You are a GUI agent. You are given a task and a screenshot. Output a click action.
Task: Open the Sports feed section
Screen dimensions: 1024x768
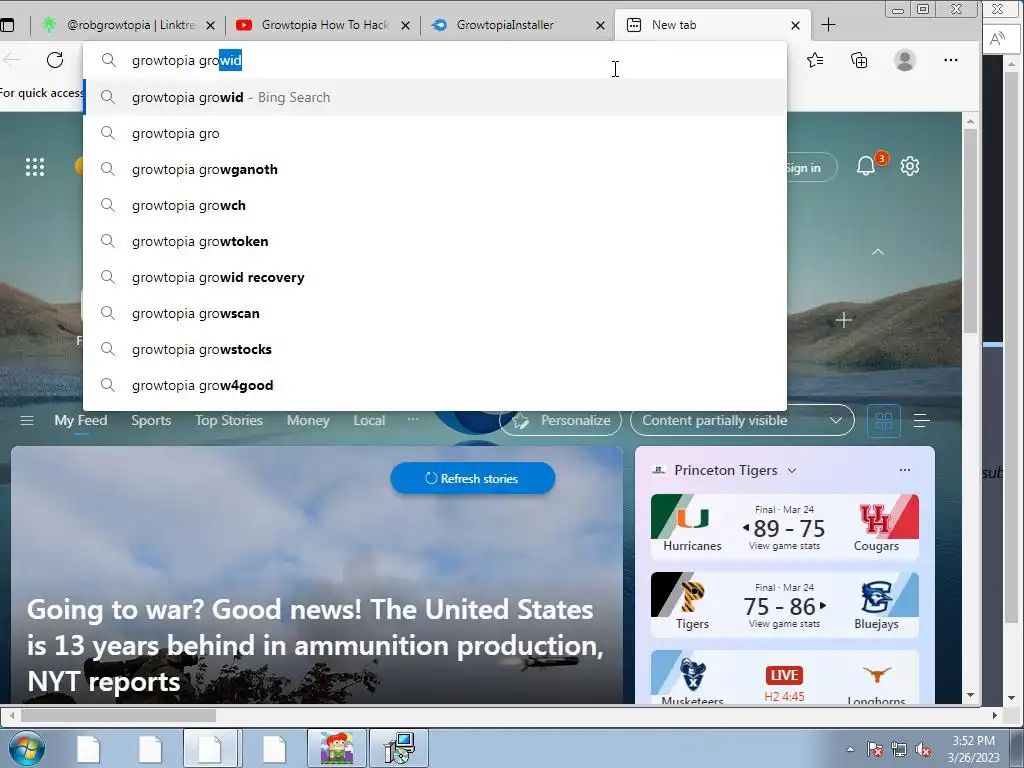[151, 421]
